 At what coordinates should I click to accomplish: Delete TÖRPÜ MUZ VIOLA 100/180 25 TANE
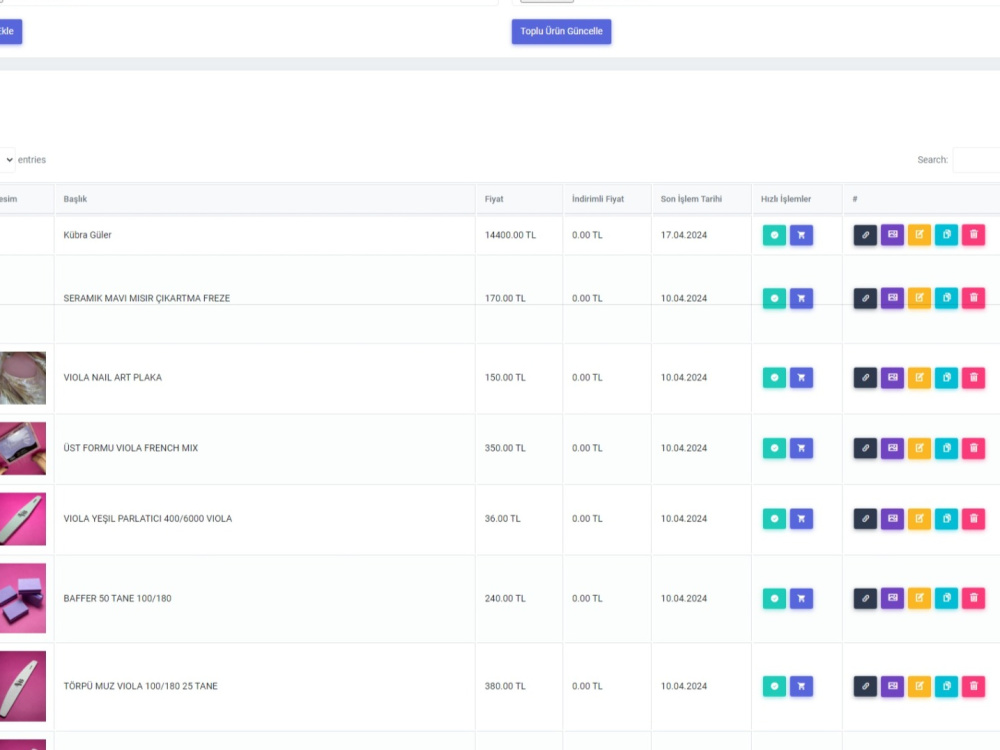(x=973, y=686)
